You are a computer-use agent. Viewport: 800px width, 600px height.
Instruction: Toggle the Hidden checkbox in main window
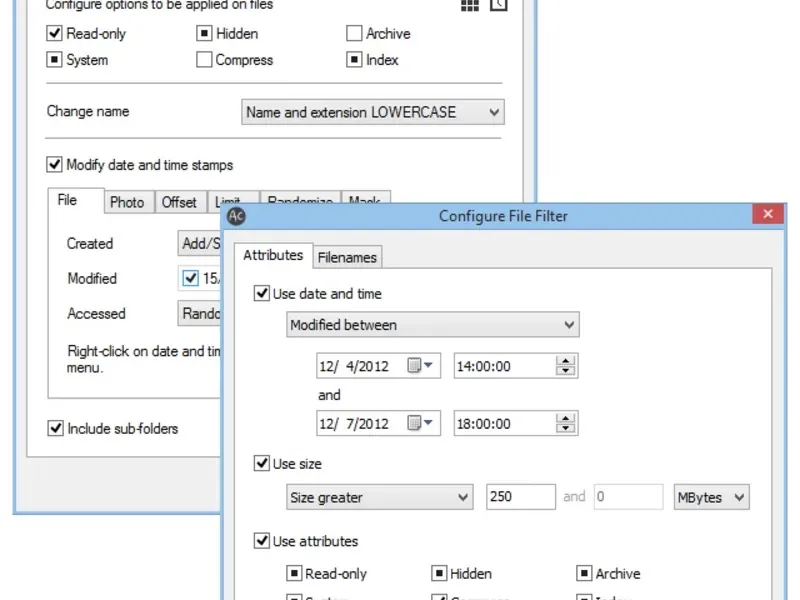pos(204,33)
